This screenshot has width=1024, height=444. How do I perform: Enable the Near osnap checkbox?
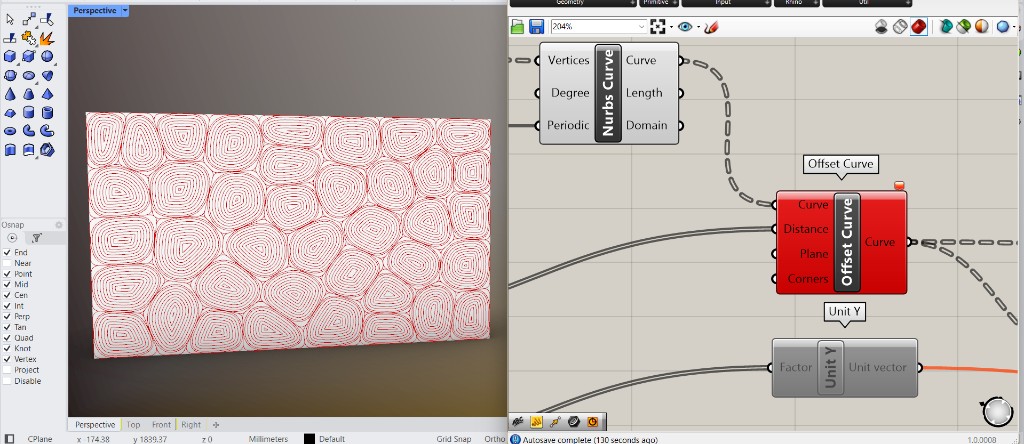point(7,263)
